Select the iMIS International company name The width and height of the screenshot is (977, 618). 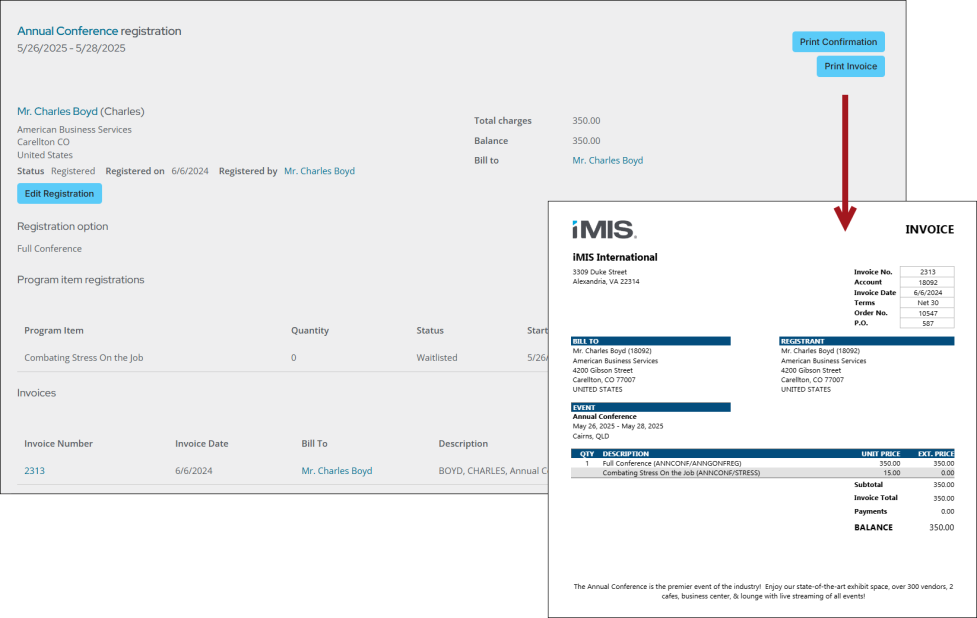tap(614, 257)
